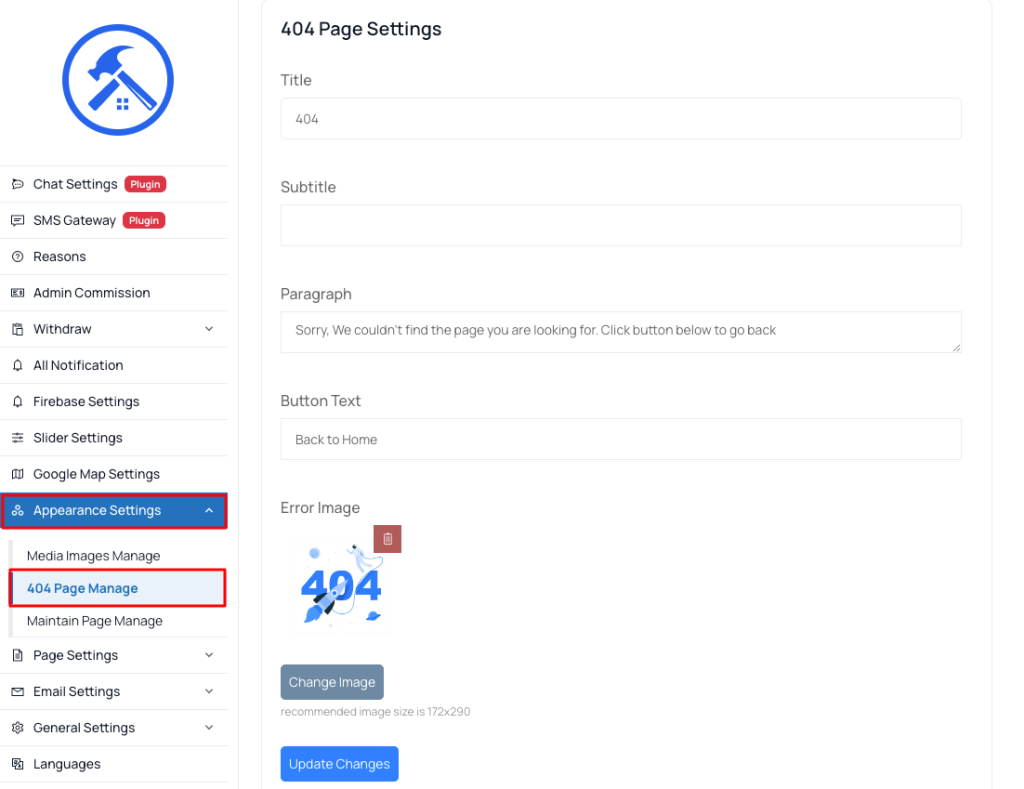Click the Appearance Settings icon

point(18,510)
